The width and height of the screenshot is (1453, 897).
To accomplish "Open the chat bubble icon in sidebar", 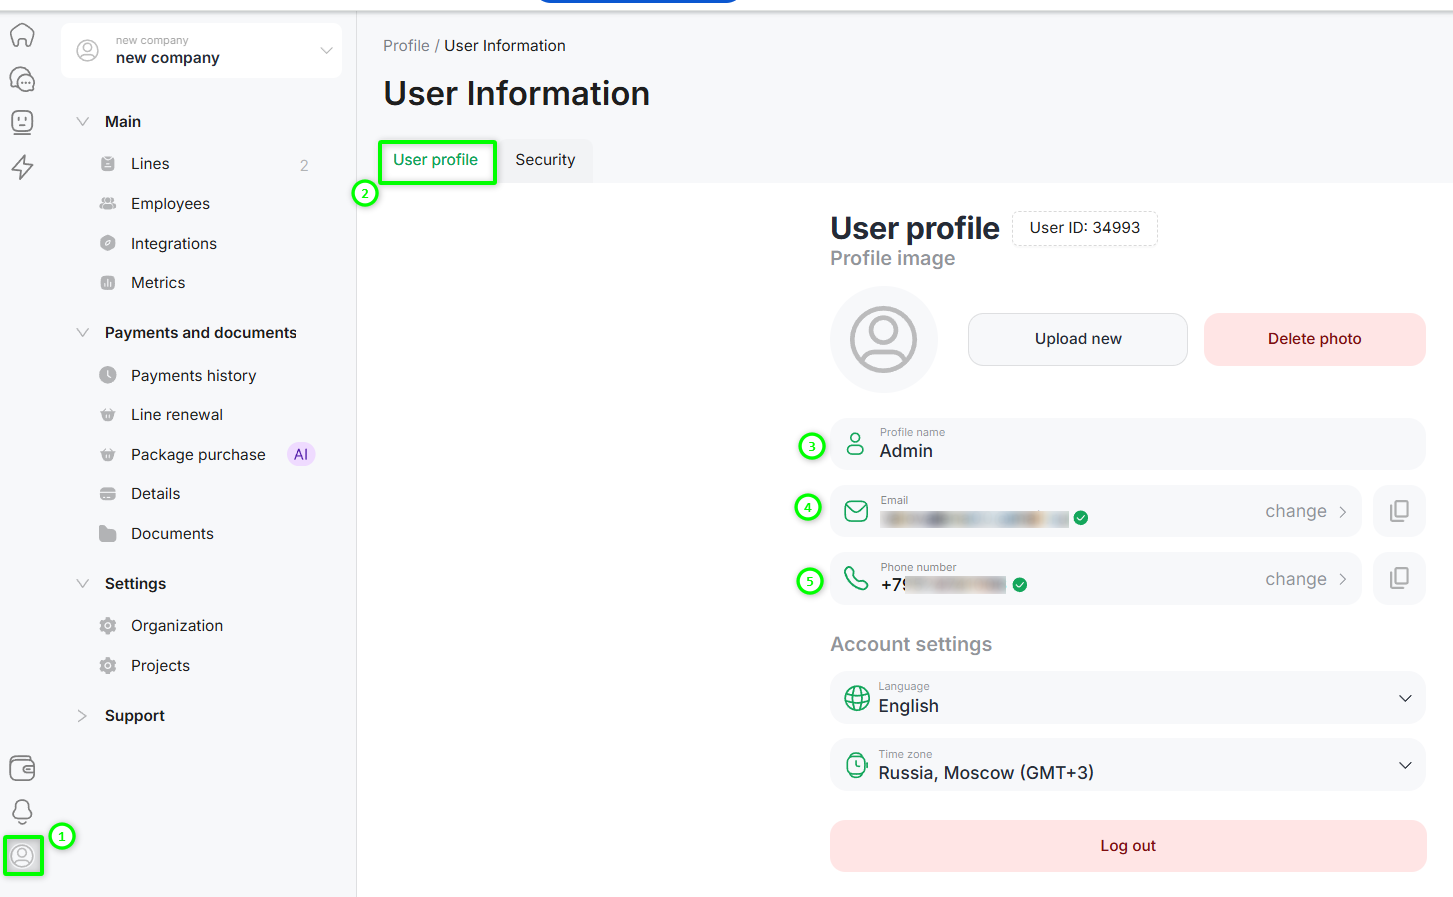I will [22, 79].
